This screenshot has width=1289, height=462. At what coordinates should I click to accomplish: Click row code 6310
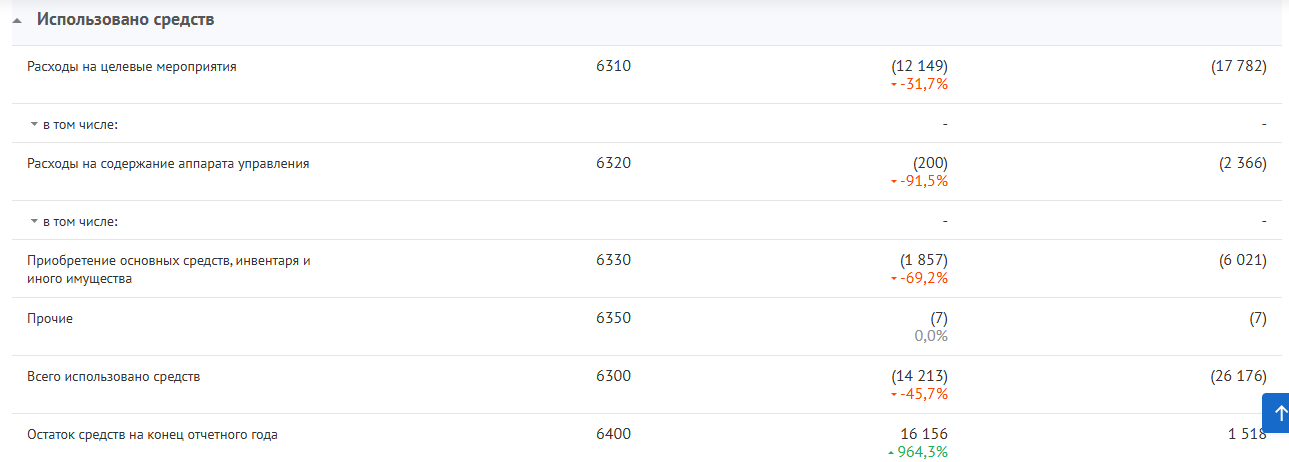click(613, 67)
